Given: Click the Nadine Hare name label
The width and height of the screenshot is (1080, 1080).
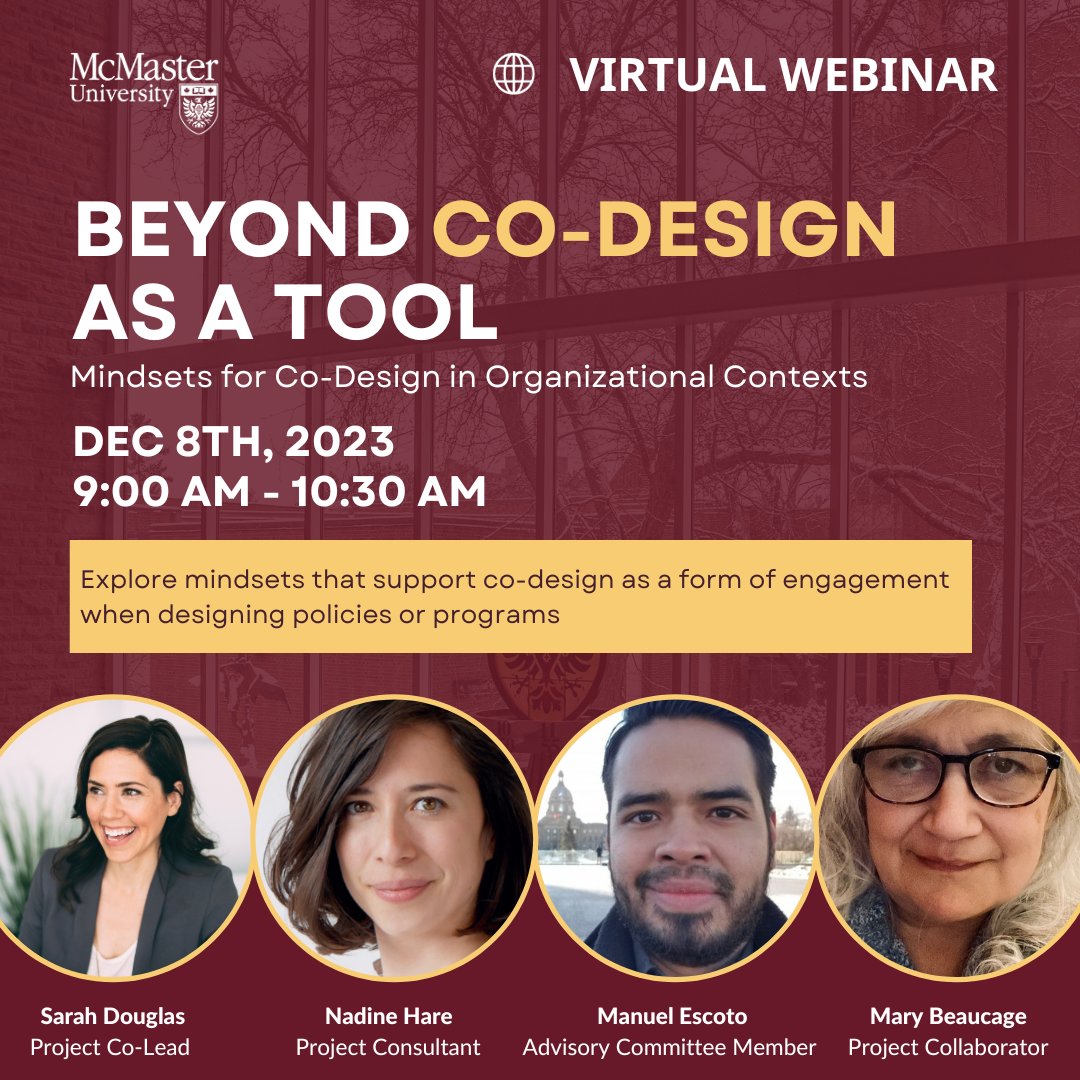Looking at the screenshot, I should click(x=386, y=1017).
